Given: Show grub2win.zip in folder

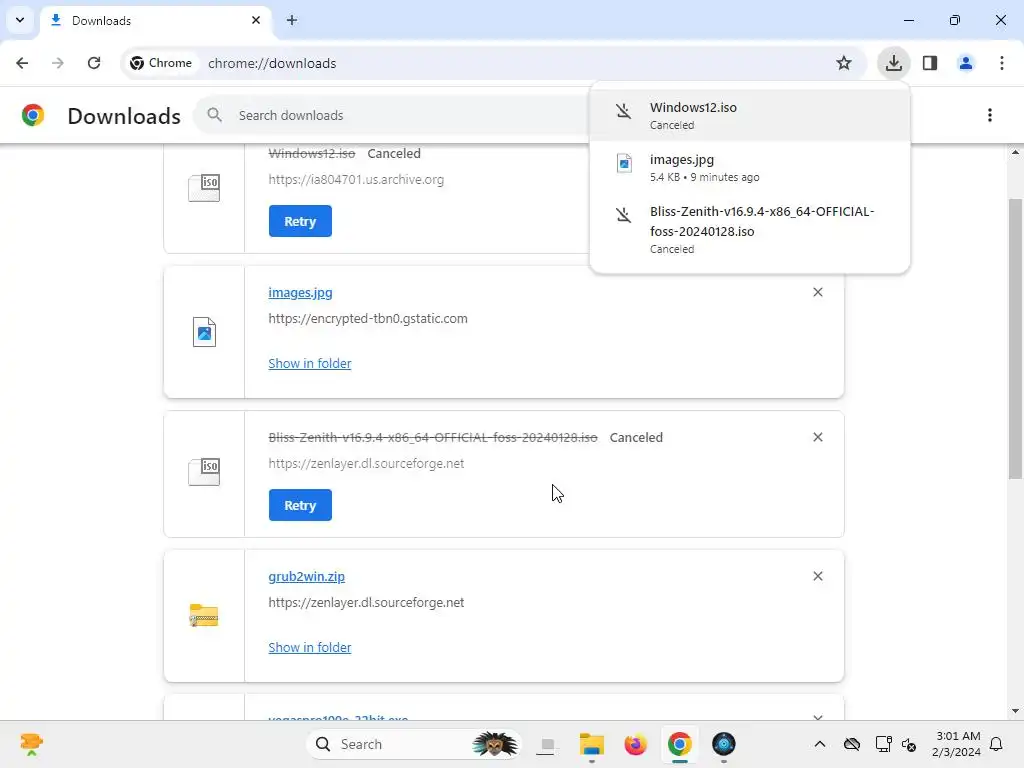Looking at the screenshot, I should point(310,648).
